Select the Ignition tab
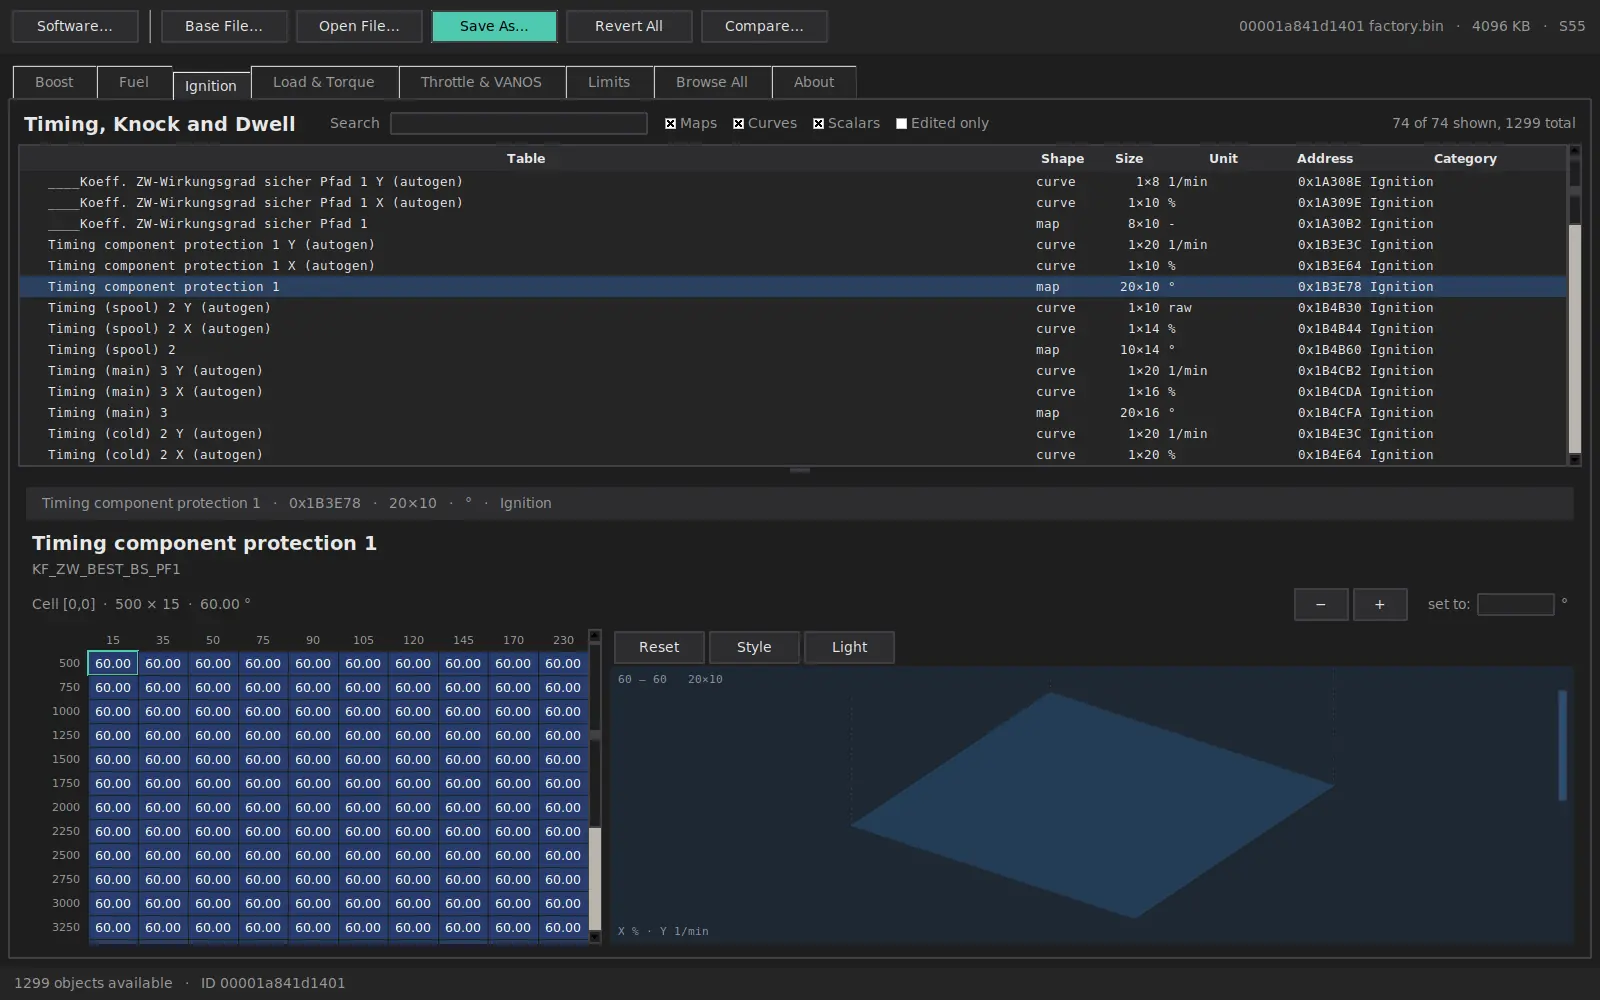The height and width of the screenshot is (1000, 1600). pyautogui.click(x=211, y=86)
